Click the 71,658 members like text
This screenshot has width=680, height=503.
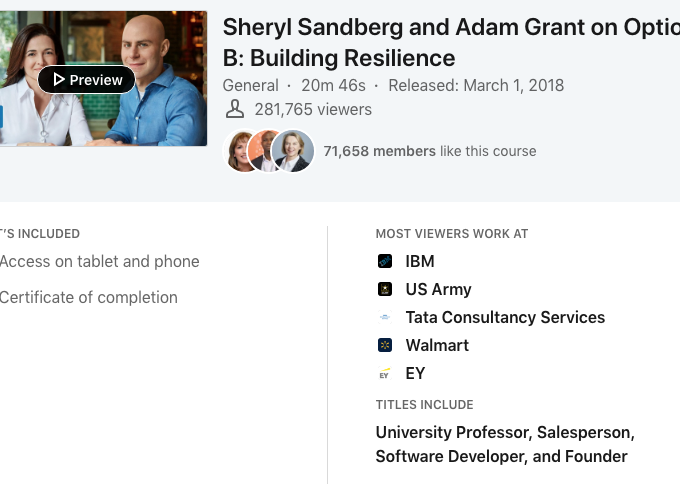click(x=430, y=151)
